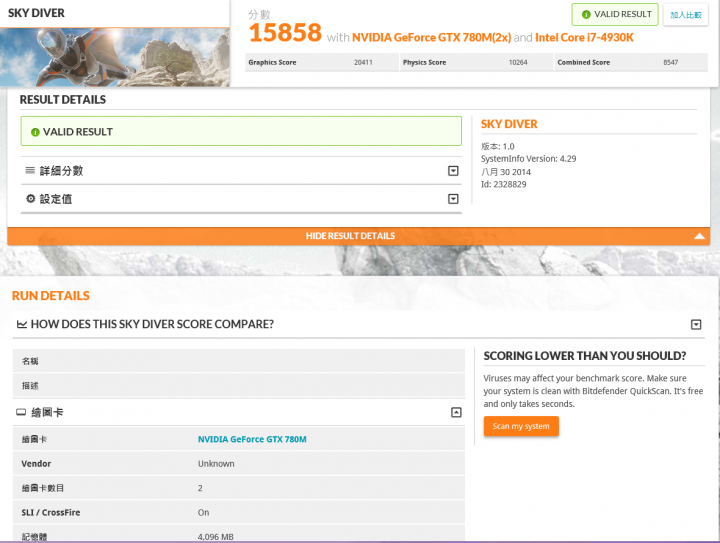Viewport: 720px width, 543px height.
Task: Click the Id: 2328829 text
Action: coord(504,185)
